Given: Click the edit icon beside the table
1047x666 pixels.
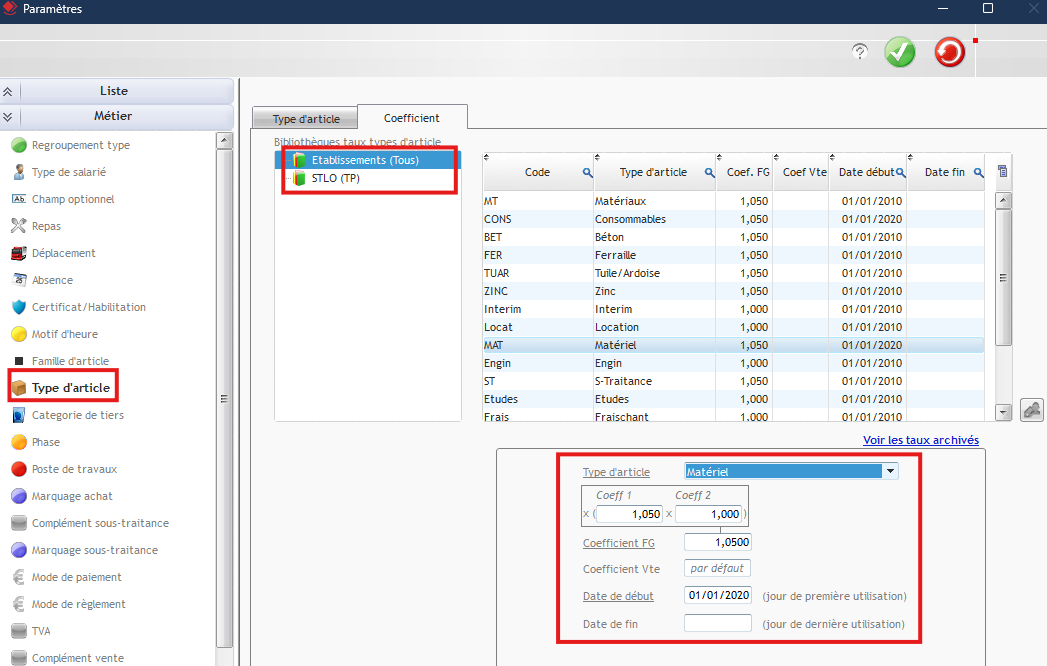Looking at the screenshot, I should coord(1032,409).
